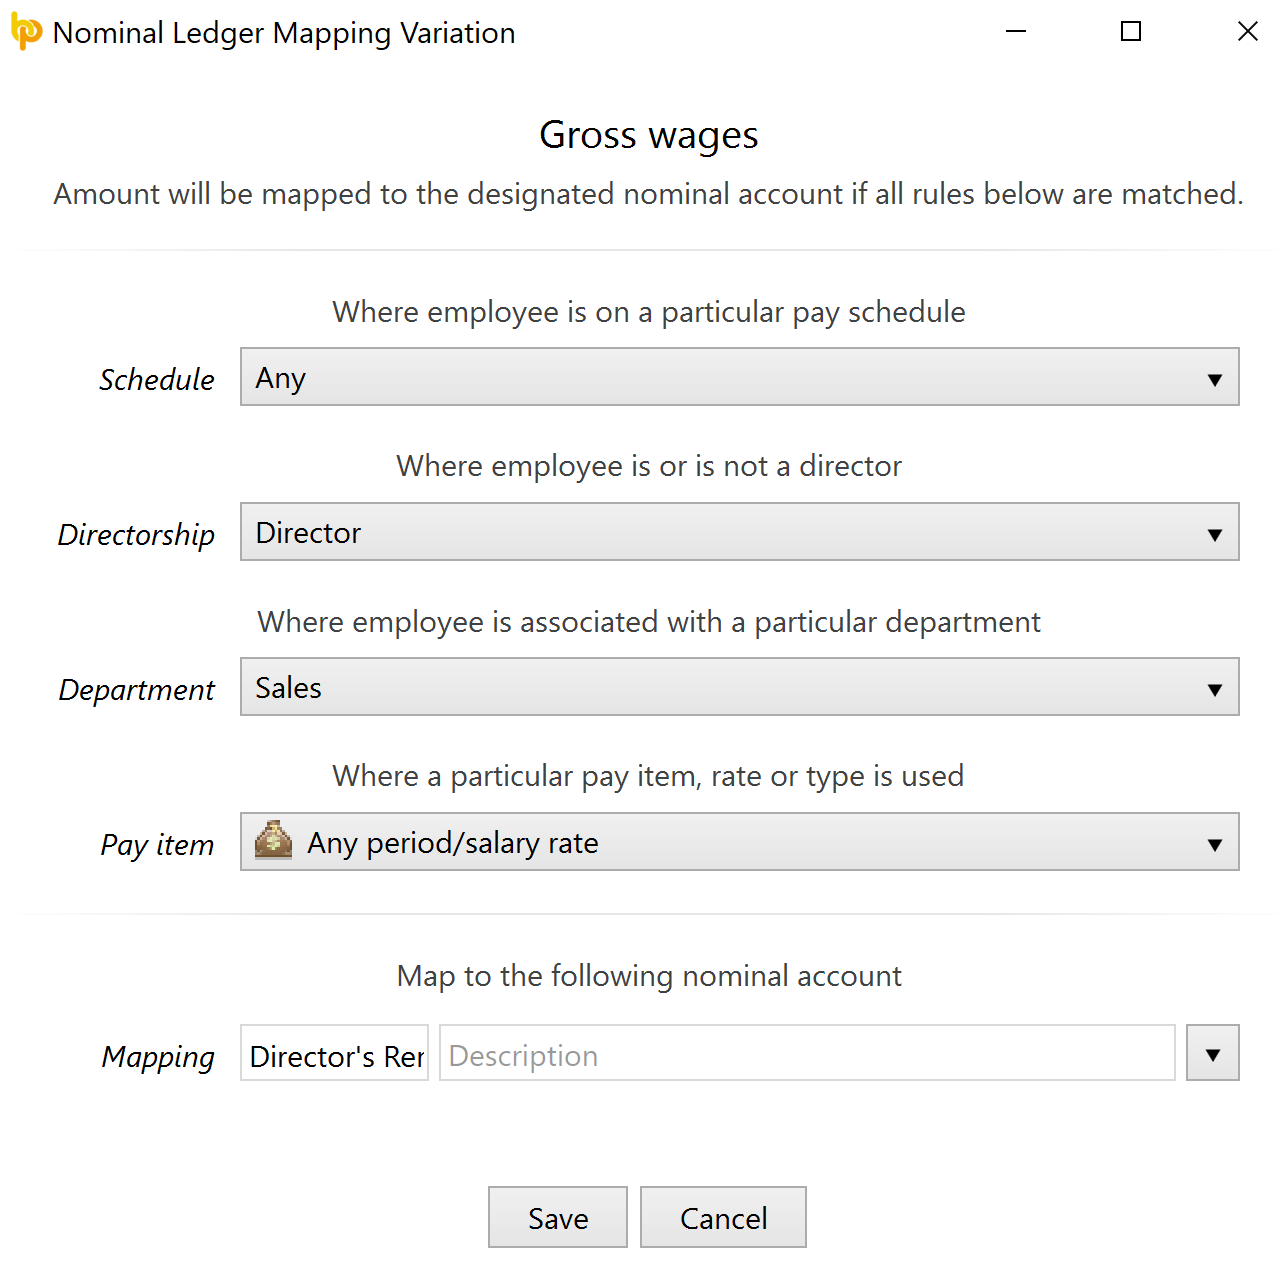
Task: Focus the Mapping Description input field
Action: [807, 1053]
